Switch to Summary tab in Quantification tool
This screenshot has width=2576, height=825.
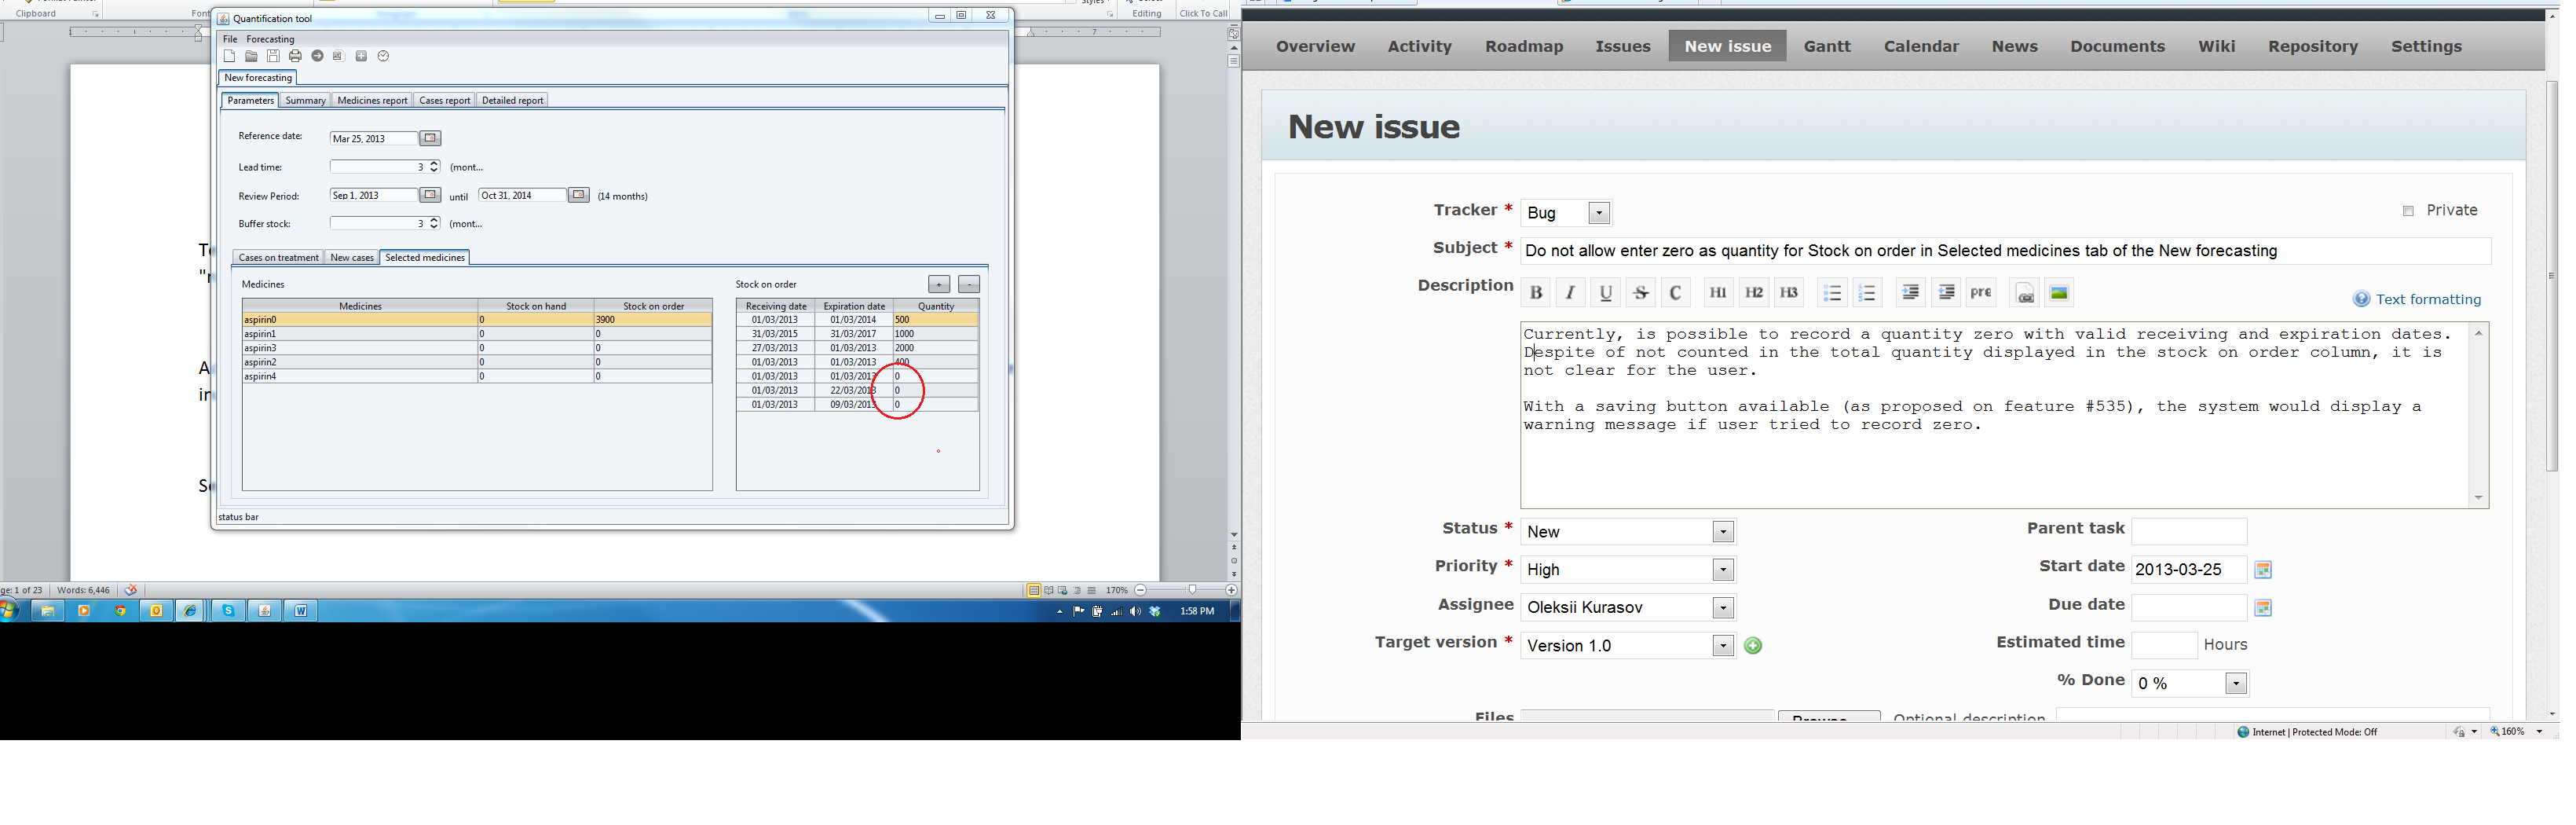point(307,101)
